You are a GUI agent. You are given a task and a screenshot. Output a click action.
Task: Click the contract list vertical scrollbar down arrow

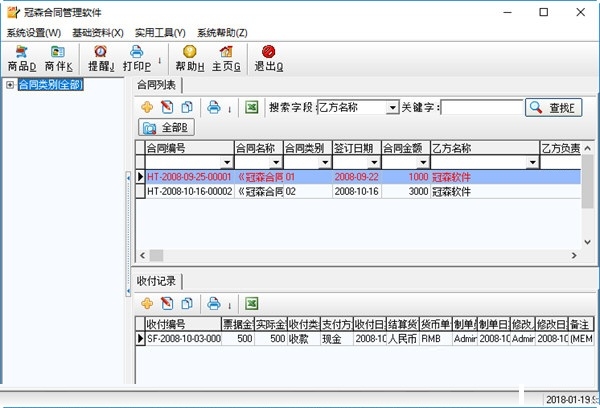[588, 242]
